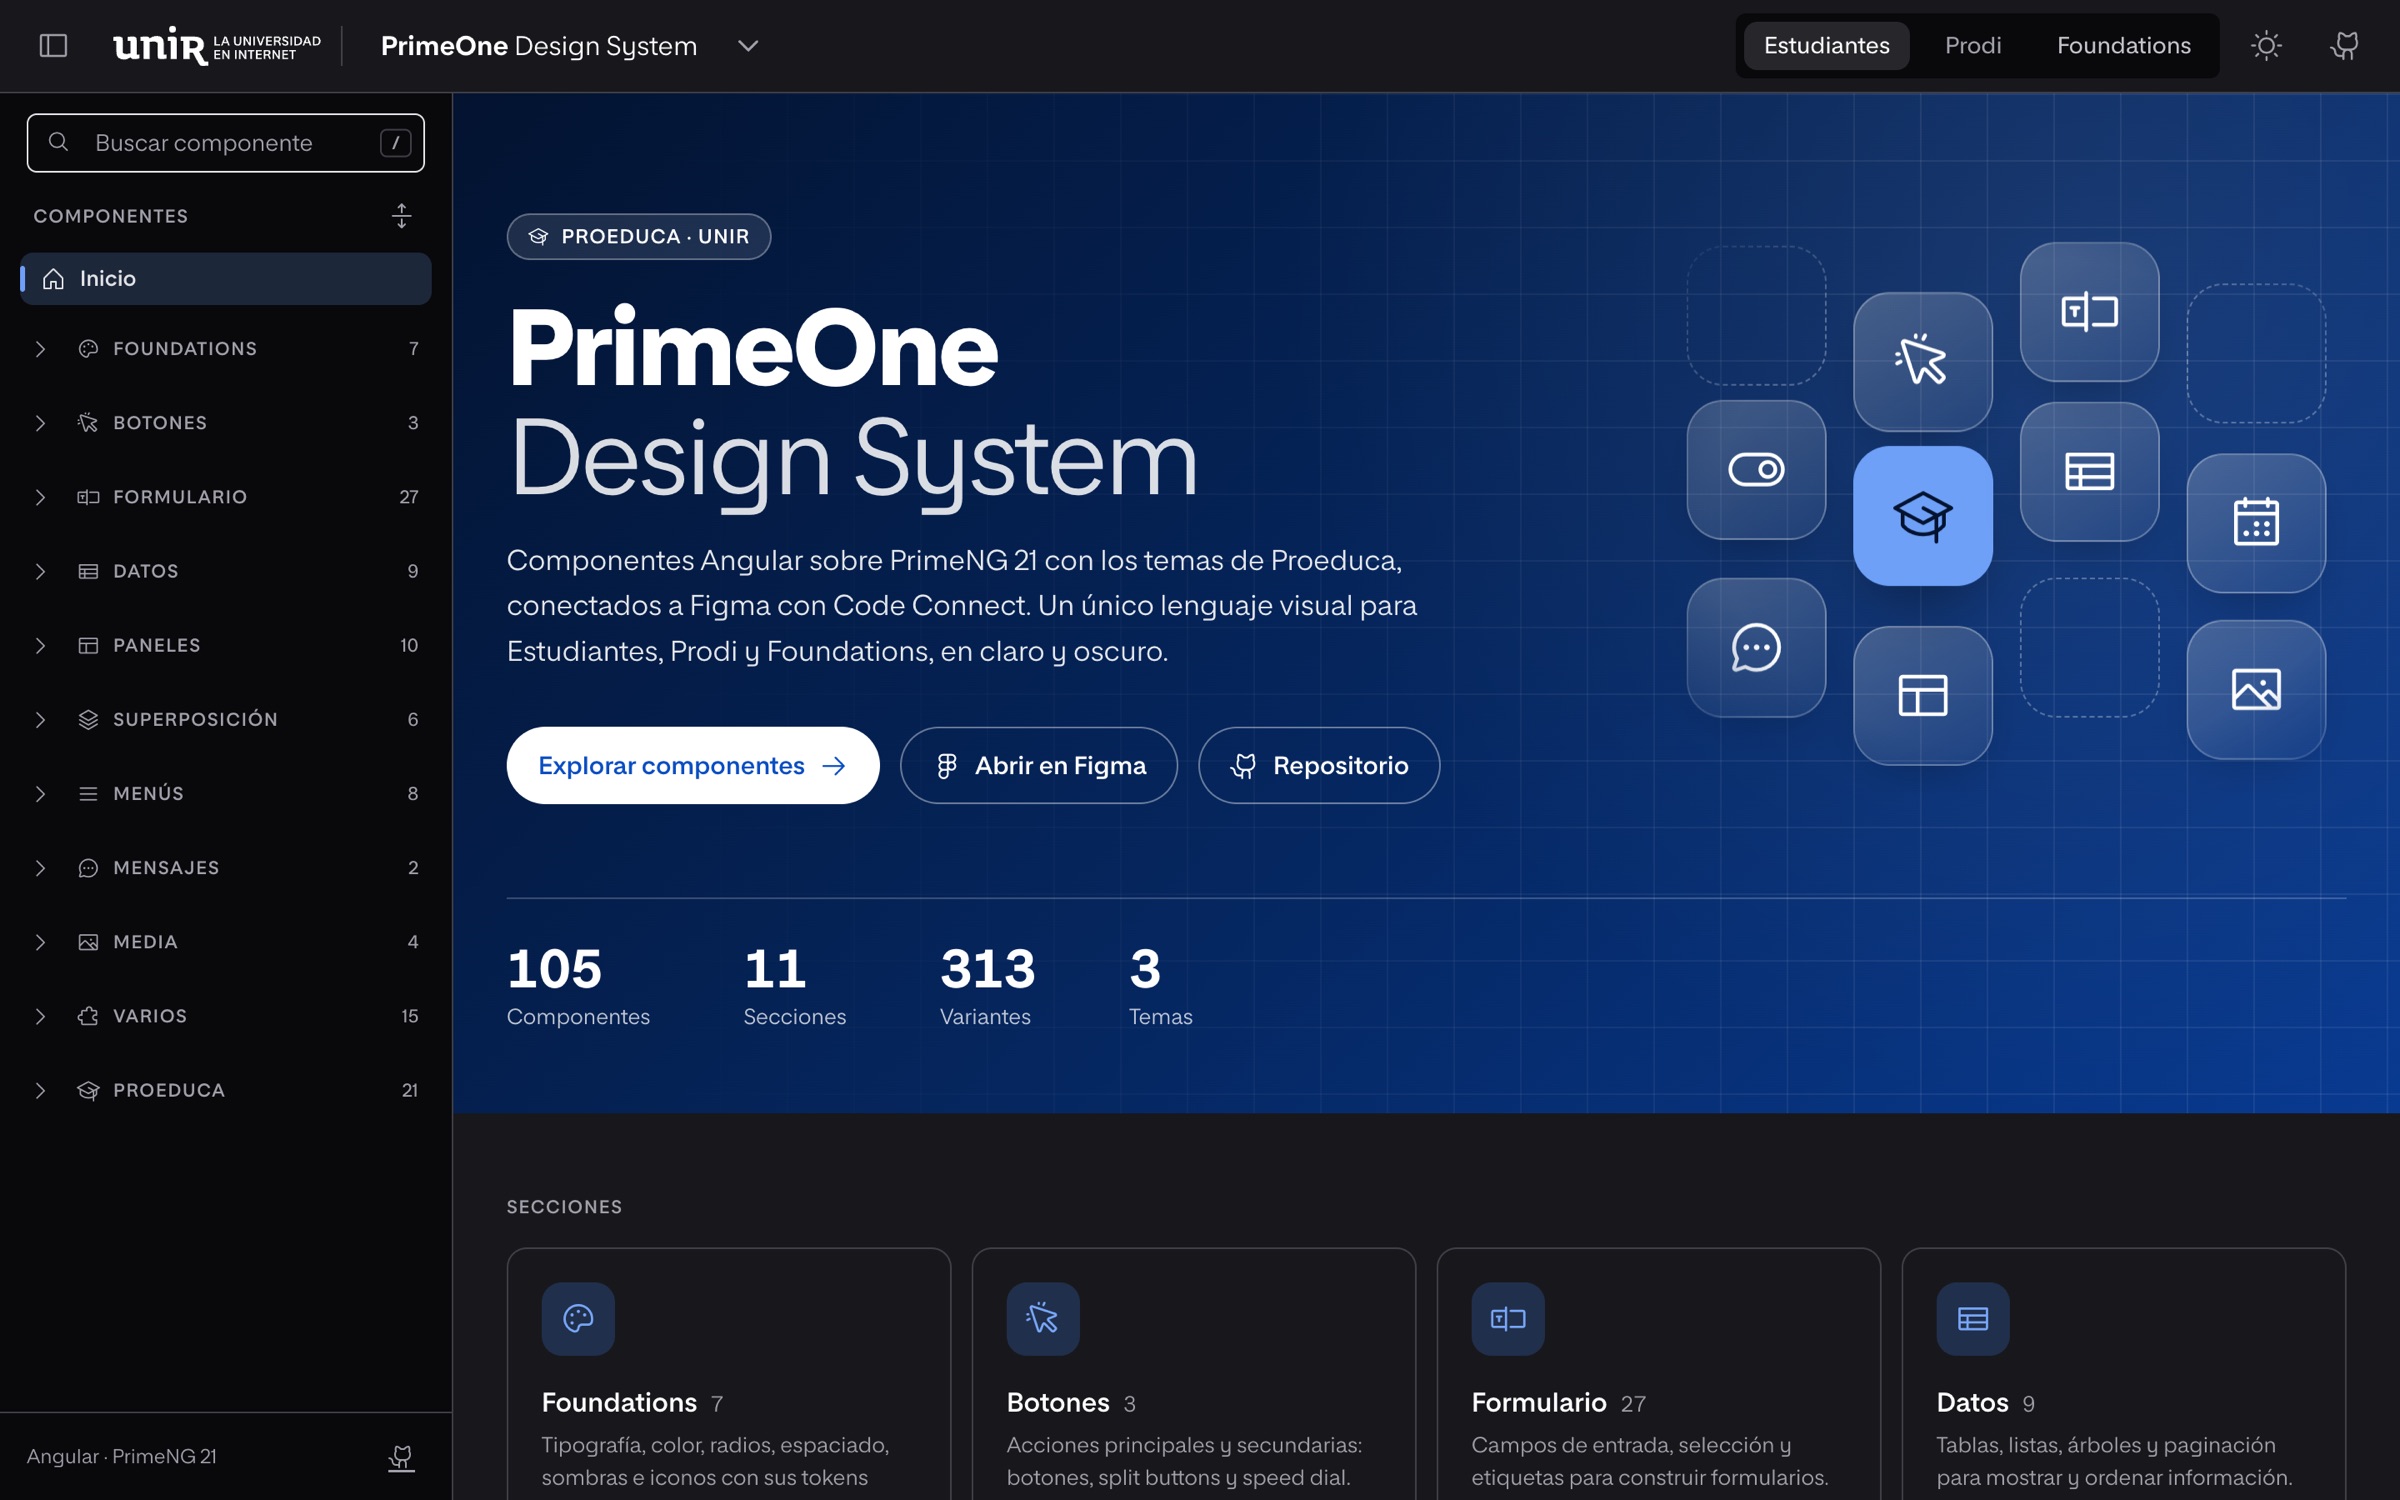Expand the Mensajes sidebar section
The image size is (2400, 1500).
coord(226,868)
